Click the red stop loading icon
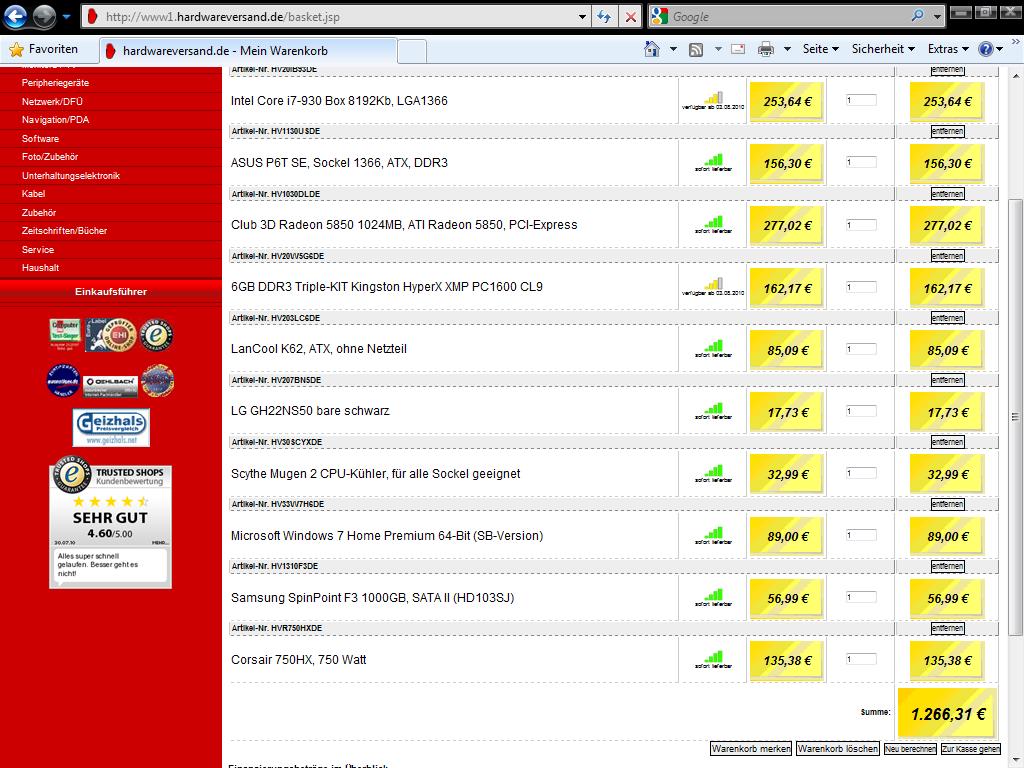Image resolution: width=1024 pixels, height=768 pixels. click(630, 17)
